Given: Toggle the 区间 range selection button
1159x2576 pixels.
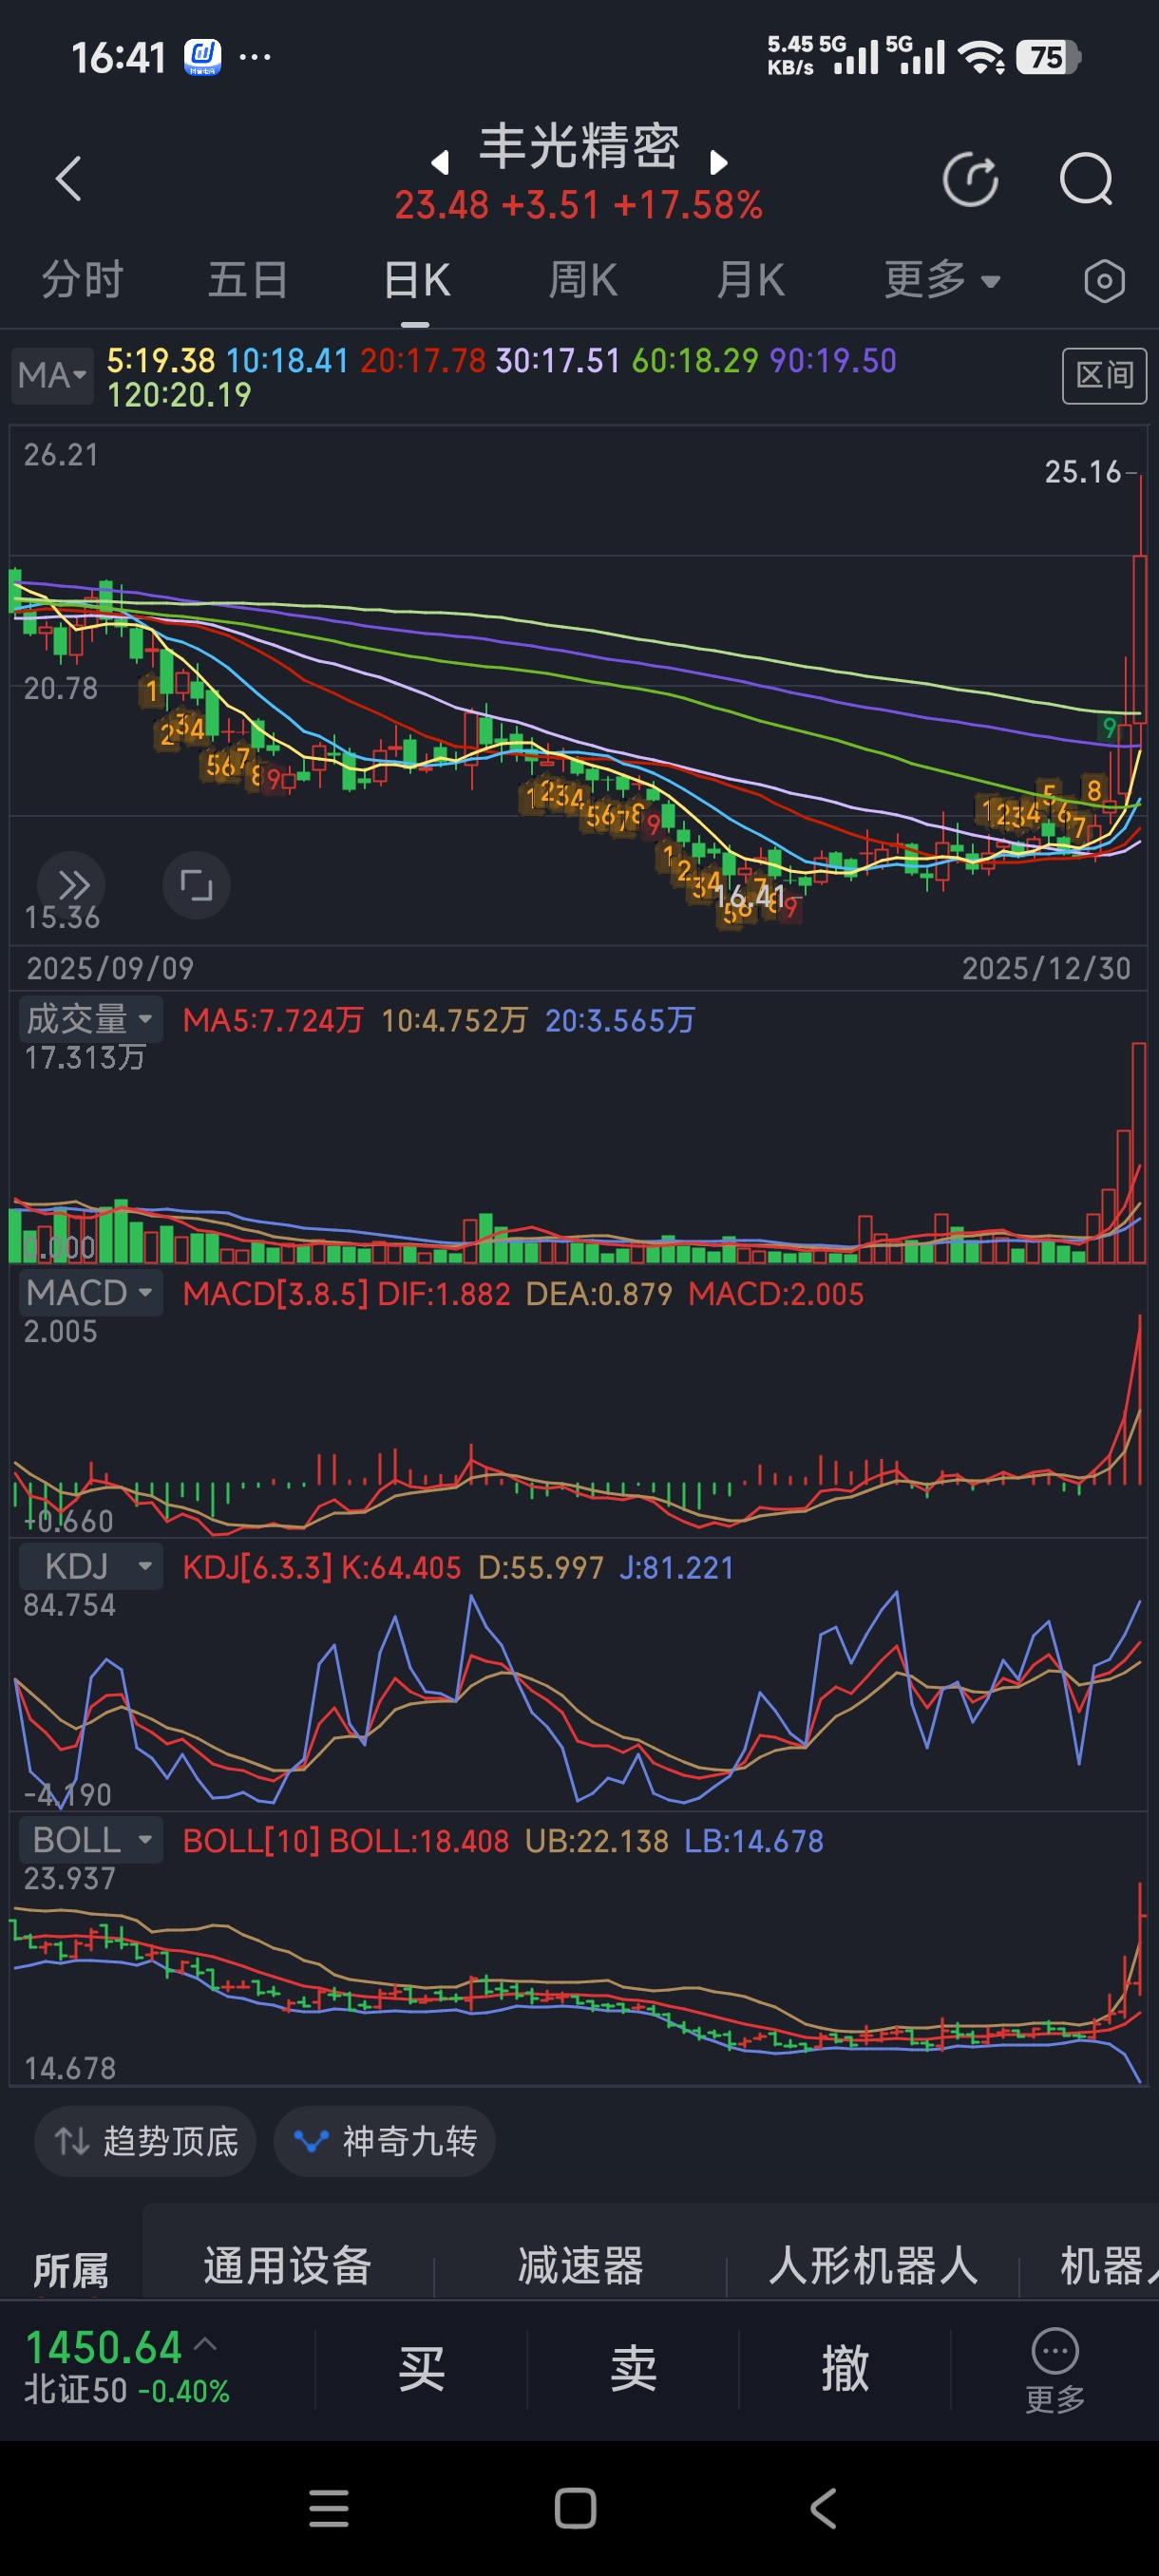Looking at the screenshot, I should (1103, 376).
